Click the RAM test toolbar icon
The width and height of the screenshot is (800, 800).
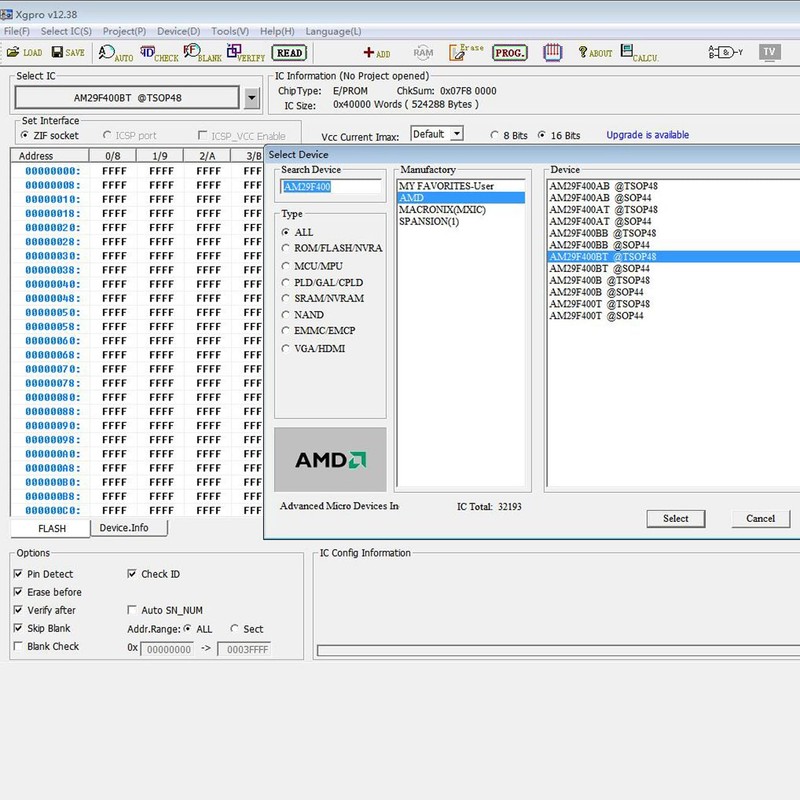[x=423, y=53]
